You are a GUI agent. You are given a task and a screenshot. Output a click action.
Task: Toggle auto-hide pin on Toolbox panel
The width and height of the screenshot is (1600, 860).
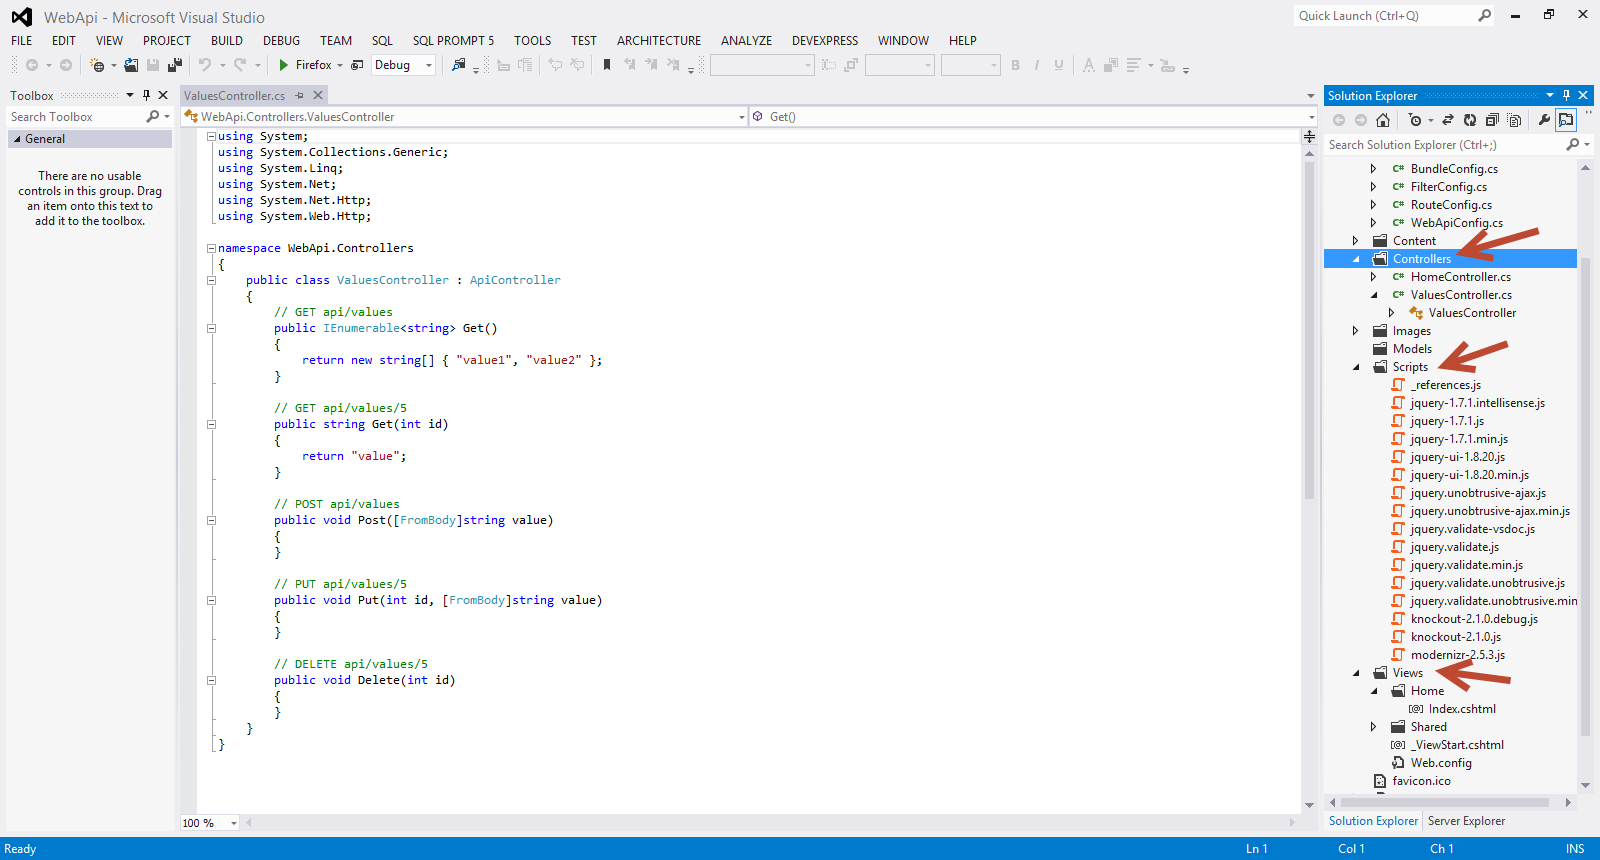pyautogui.click(x=146, y=95)
